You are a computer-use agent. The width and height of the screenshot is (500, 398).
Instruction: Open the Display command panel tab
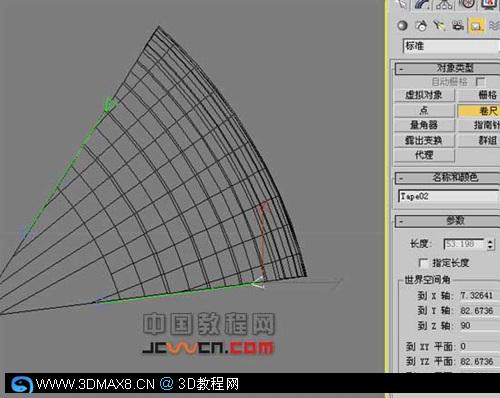[x=488, y=4]
